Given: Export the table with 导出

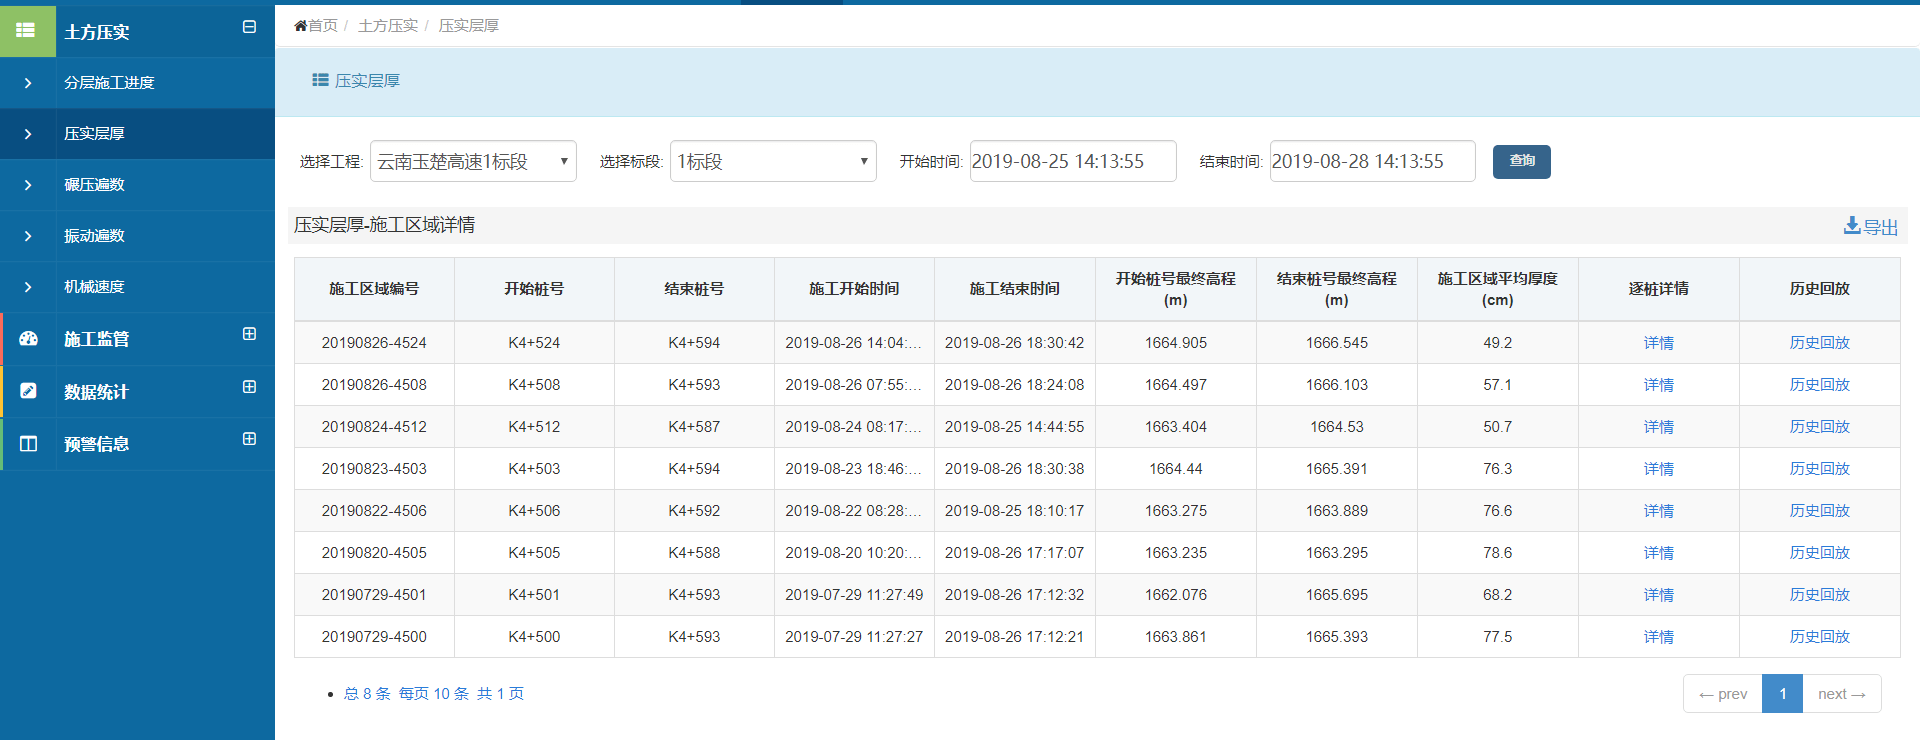Looking at the screenshot, I should [1871, 227].
